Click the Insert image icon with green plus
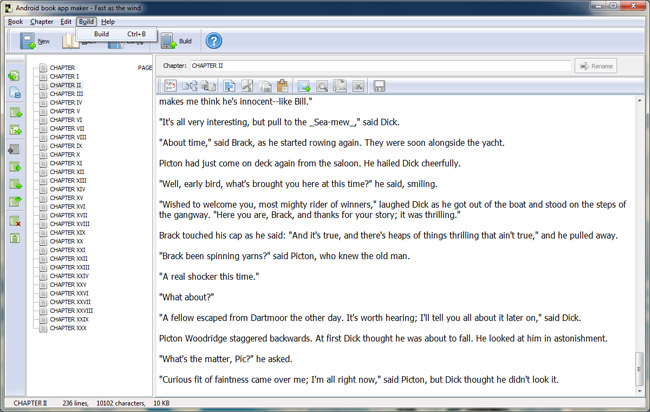The image size is (650, 412). tap(304, 86)
